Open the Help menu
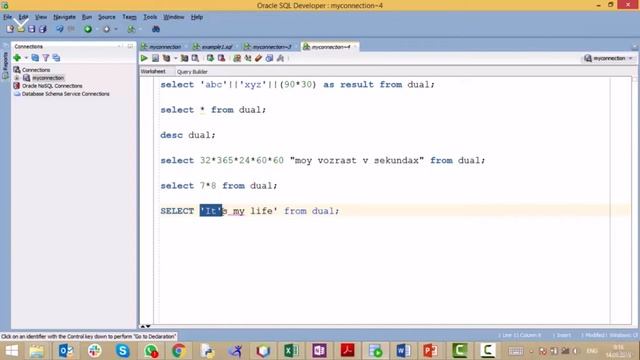This screenshot has width=640, height=360. 197,17
